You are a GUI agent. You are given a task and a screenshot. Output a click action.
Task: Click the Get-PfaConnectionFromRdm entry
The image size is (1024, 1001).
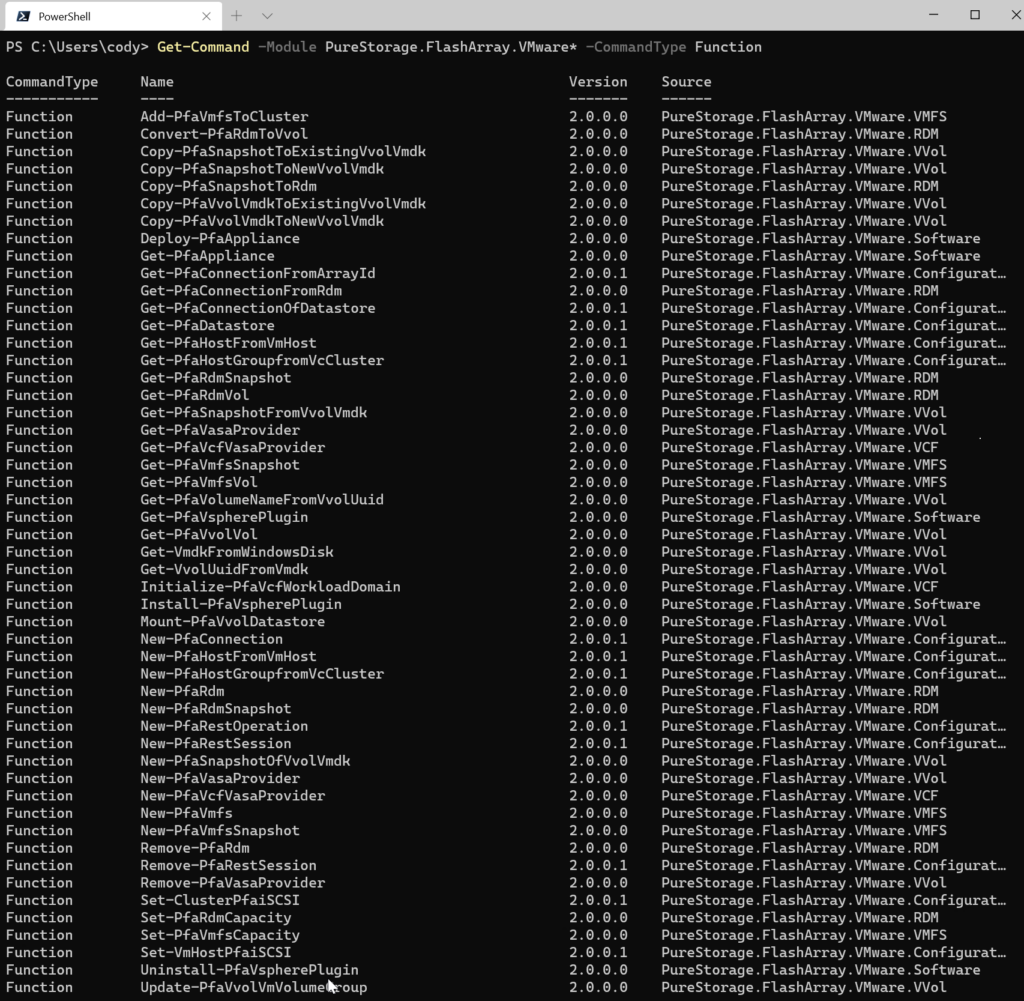241,291
